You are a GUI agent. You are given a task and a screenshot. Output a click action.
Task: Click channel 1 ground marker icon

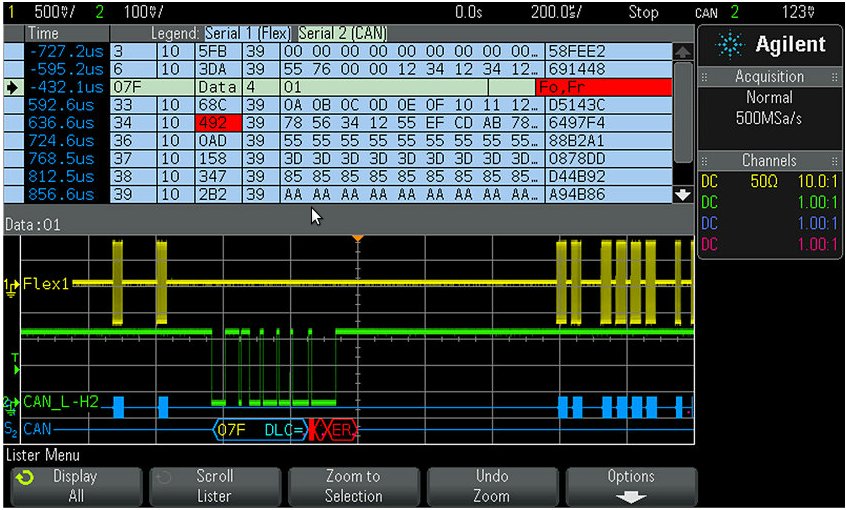point(12,287)
